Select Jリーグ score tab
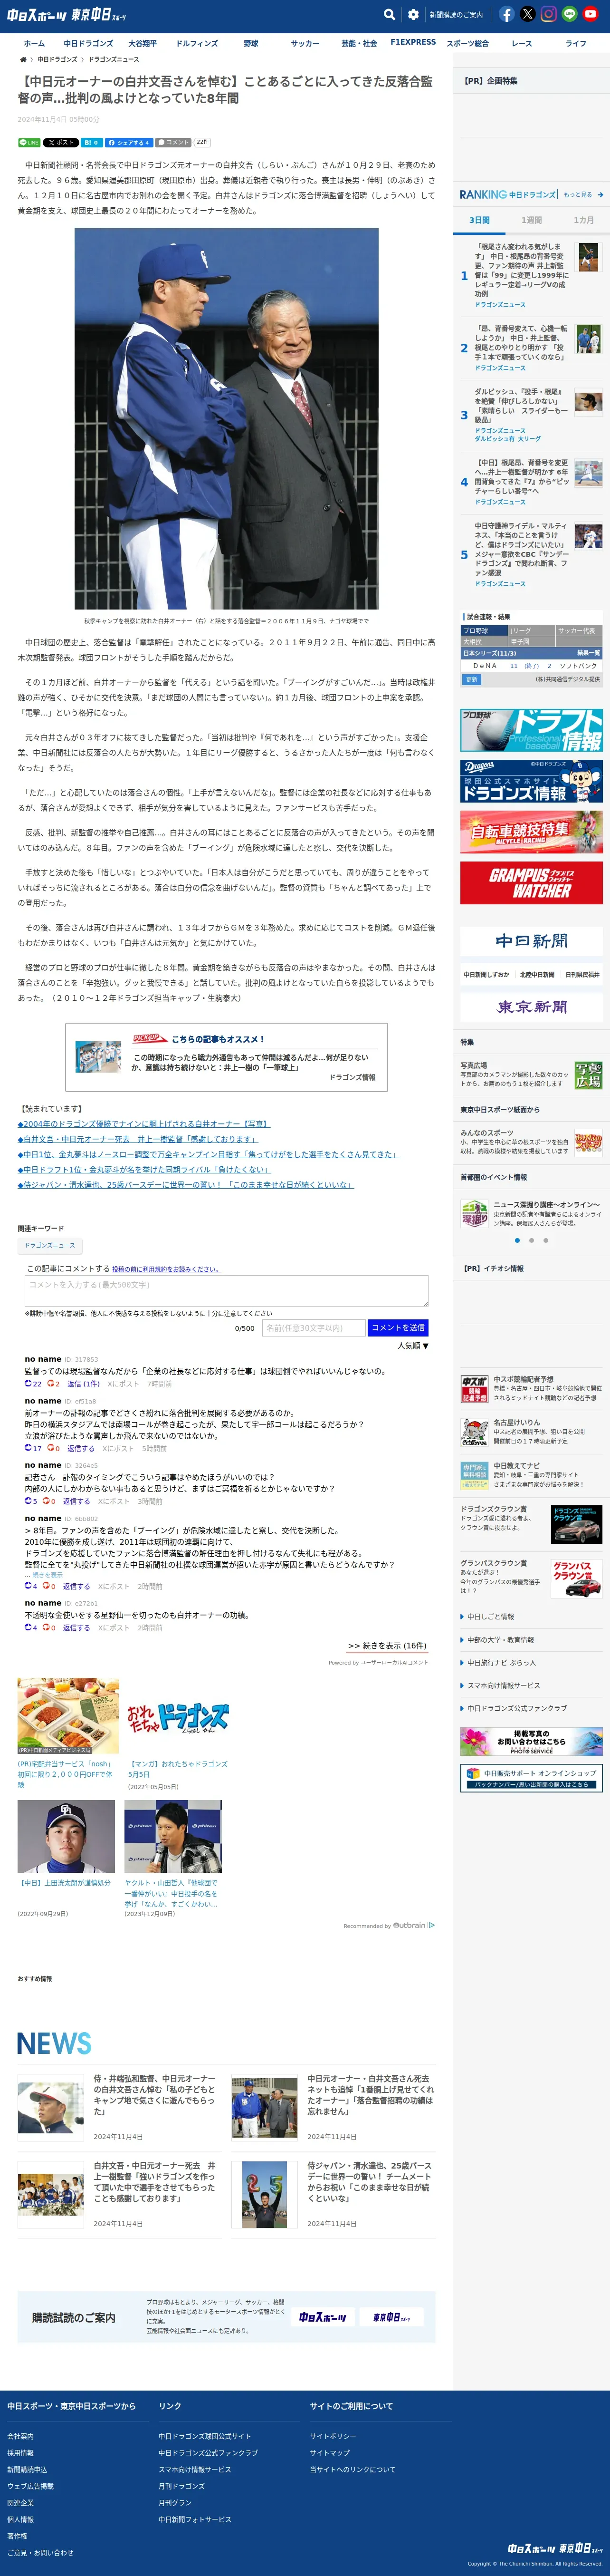This screenshot has height=2576, width=610. pos(532,631)
